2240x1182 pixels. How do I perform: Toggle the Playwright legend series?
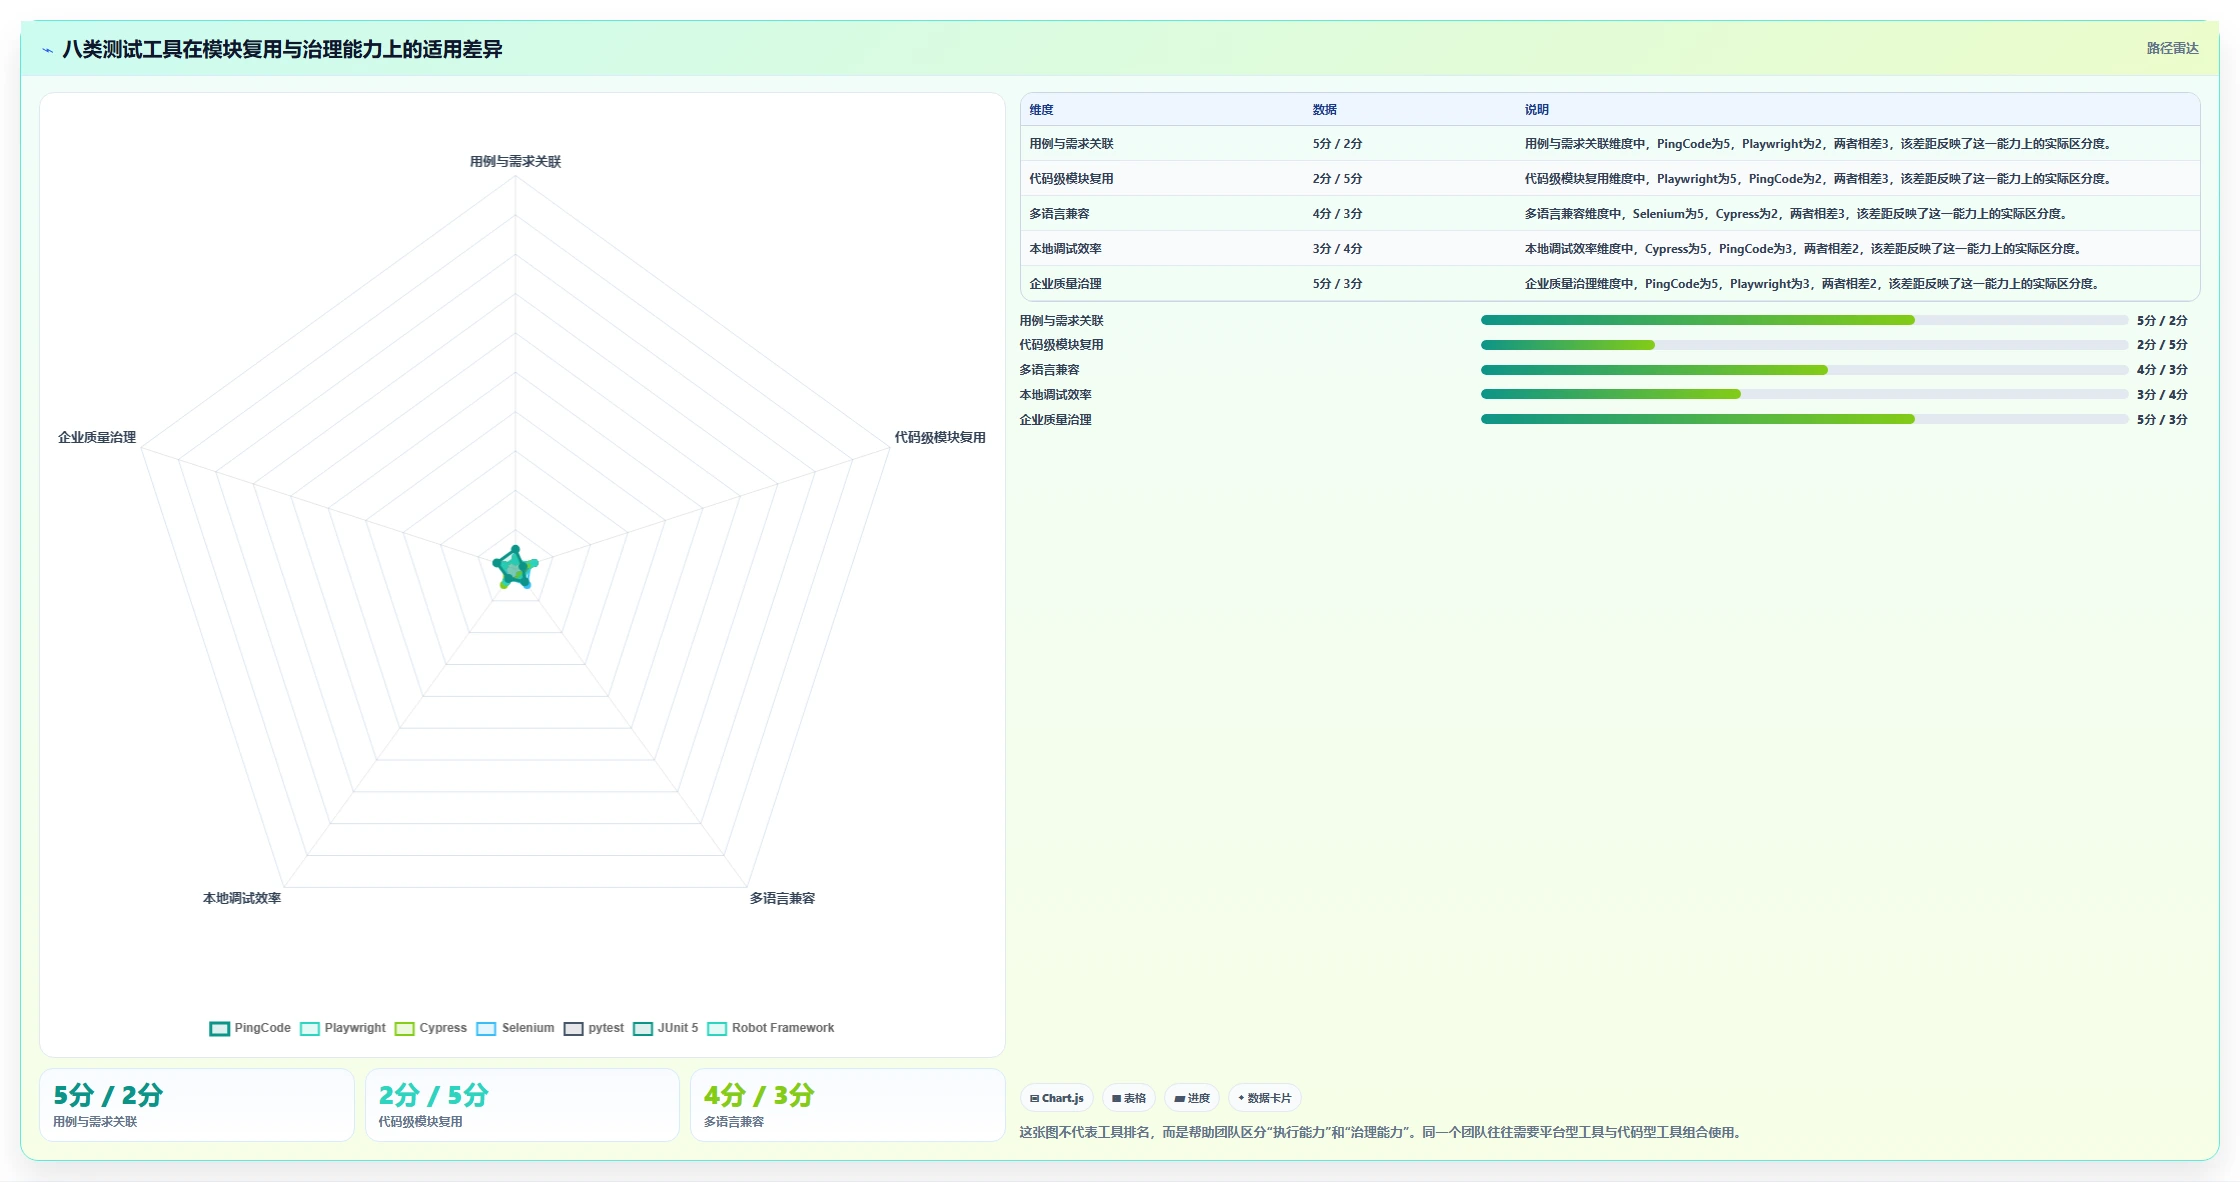click(x=343, y=1028)
